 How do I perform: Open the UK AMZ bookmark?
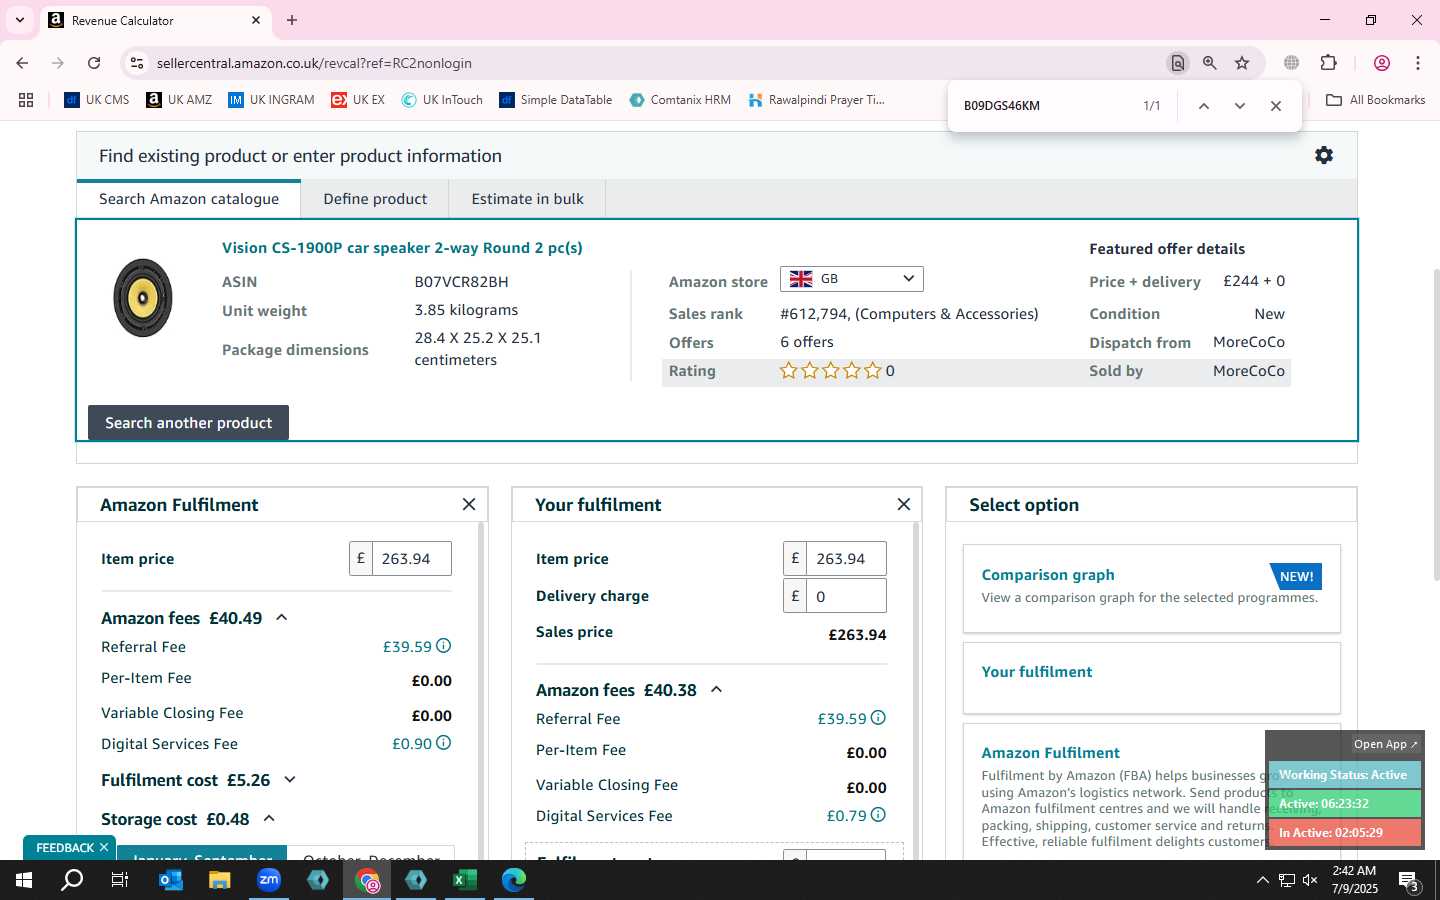[x=179, y=100]
